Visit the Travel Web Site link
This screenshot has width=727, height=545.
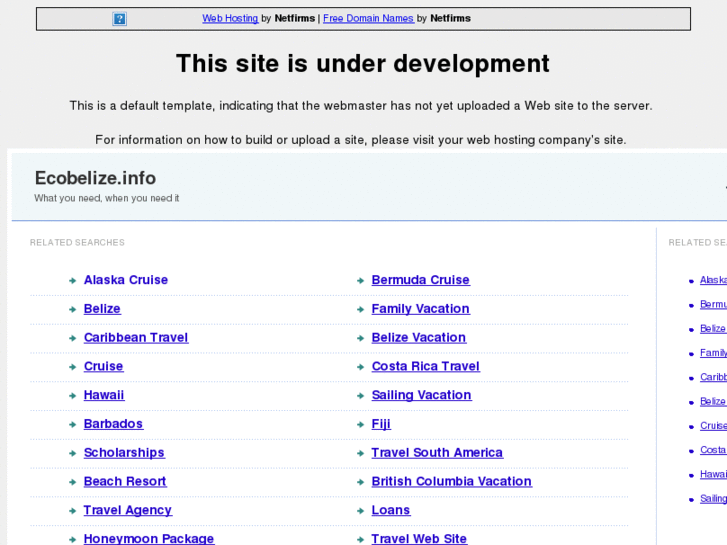(x=419, y=538)
